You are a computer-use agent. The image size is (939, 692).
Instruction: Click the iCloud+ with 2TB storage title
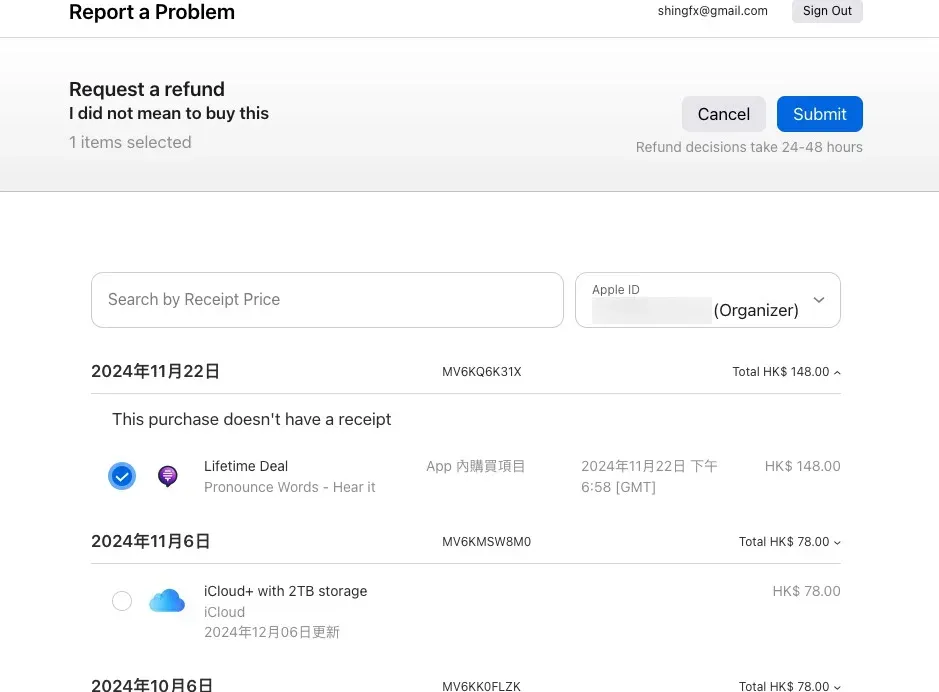pyautogui.click(x=285, y=591)
